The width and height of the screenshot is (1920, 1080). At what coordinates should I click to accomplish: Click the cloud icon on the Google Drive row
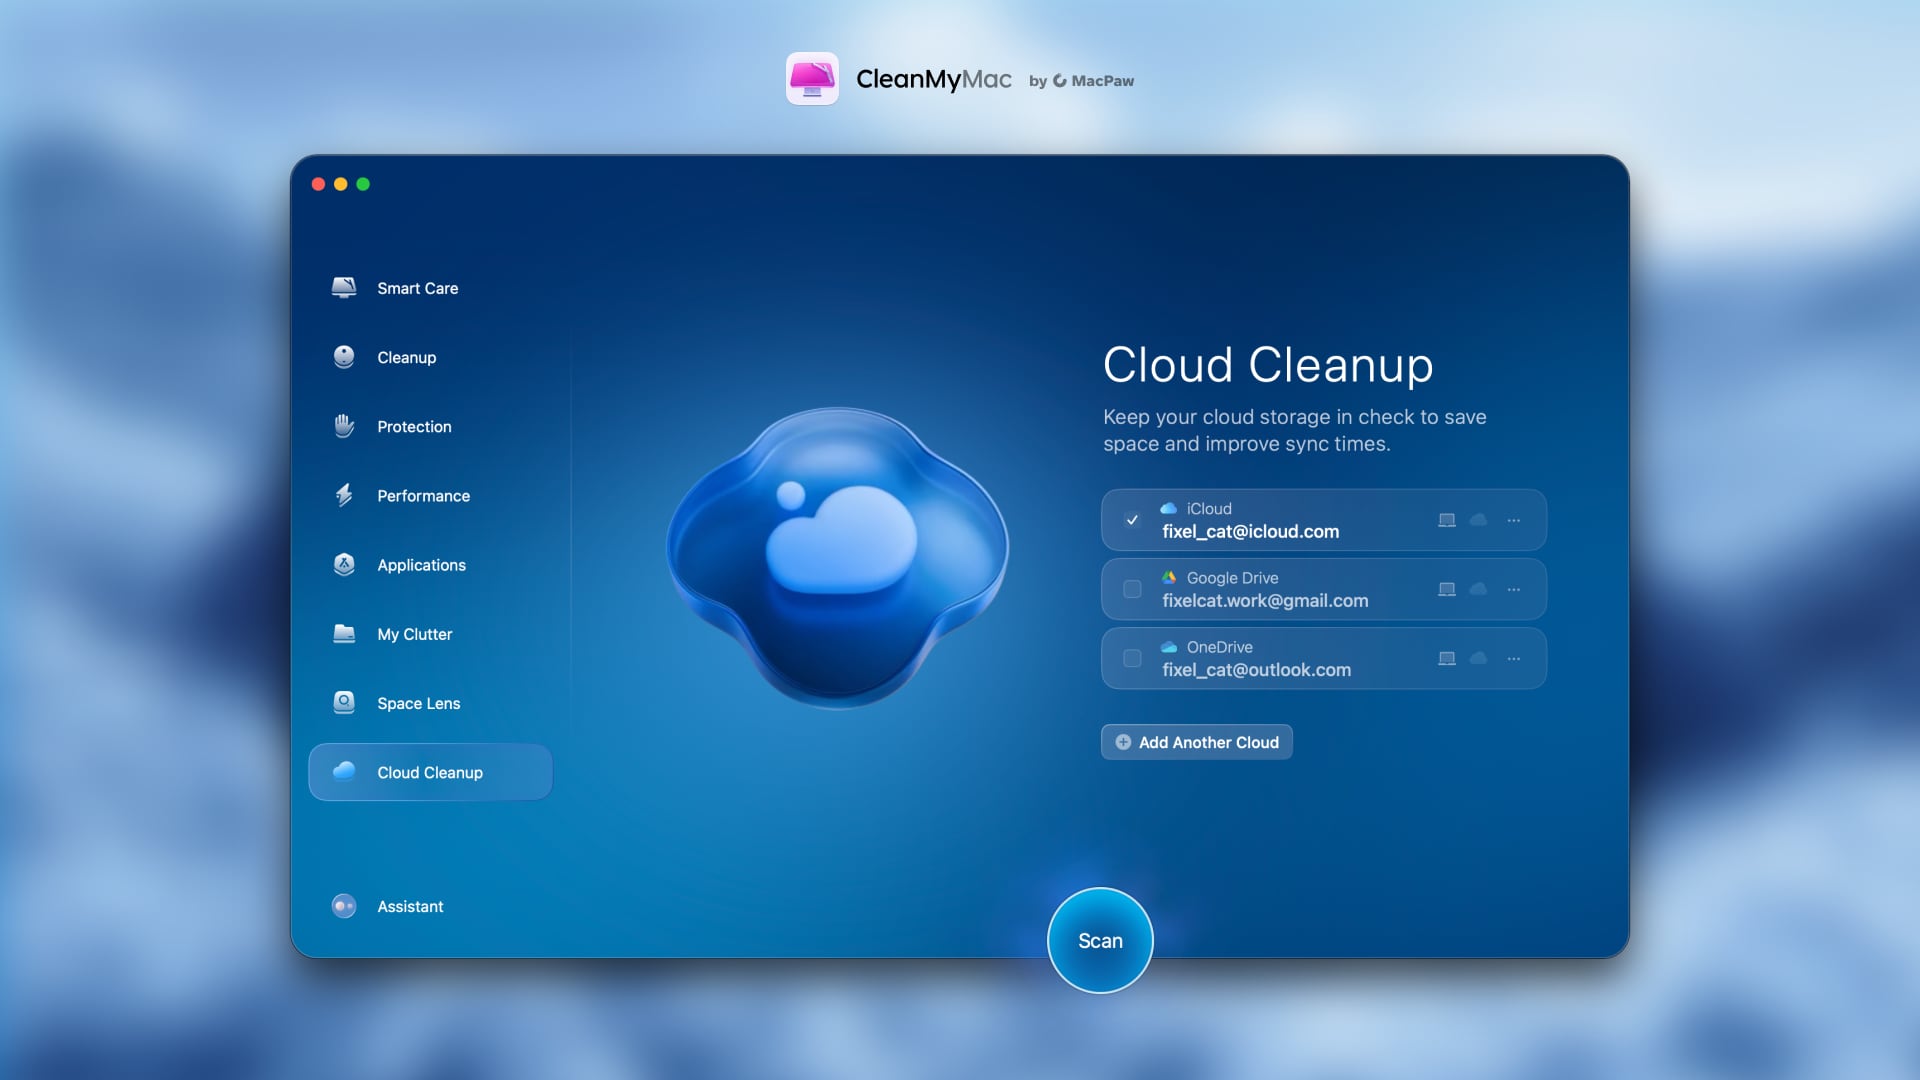point(1479,589)
